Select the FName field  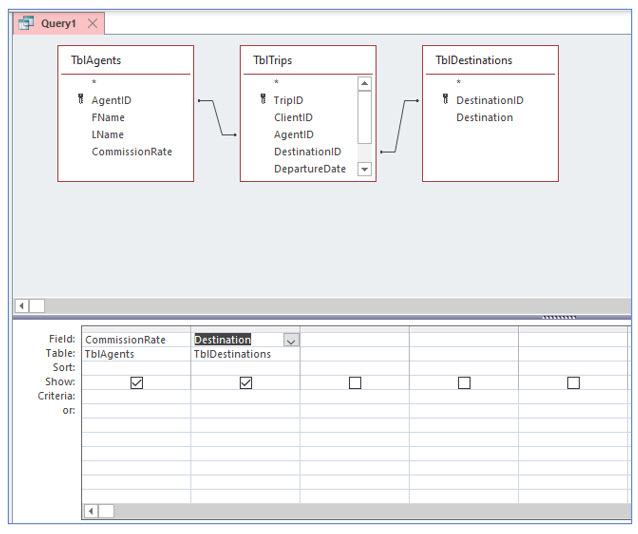pyautogui.click(x=108, y=118)
